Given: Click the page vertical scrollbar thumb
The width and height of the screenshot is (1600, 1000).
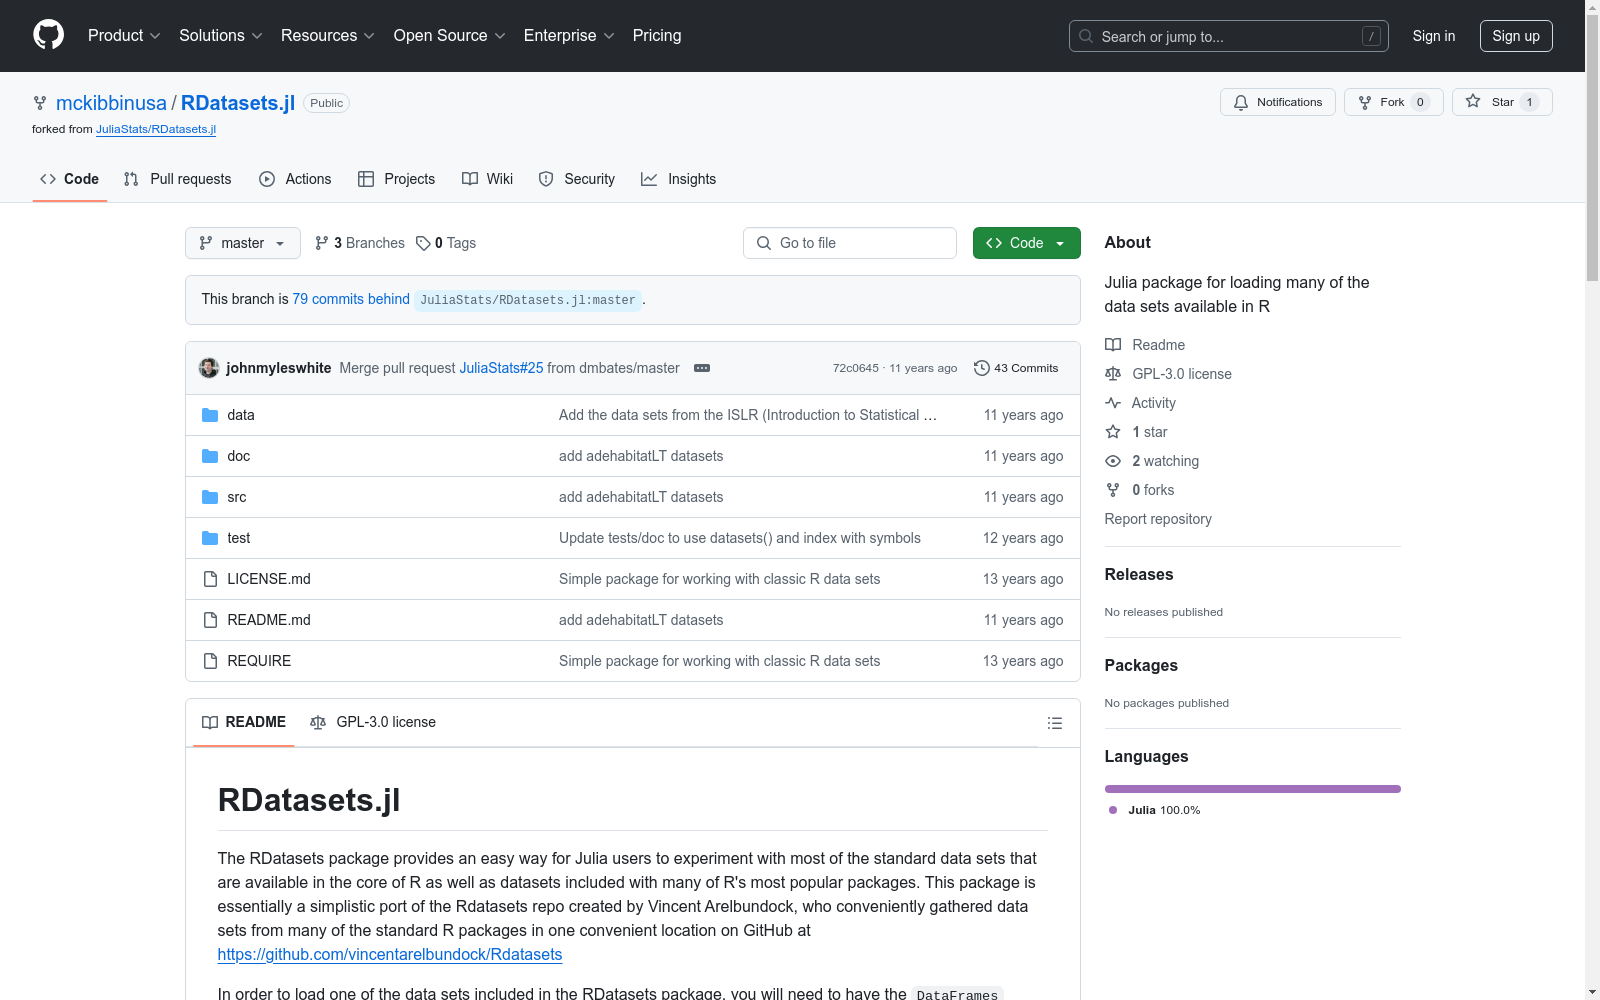Looking at the screenshot, I should [x=1592, y=147].
